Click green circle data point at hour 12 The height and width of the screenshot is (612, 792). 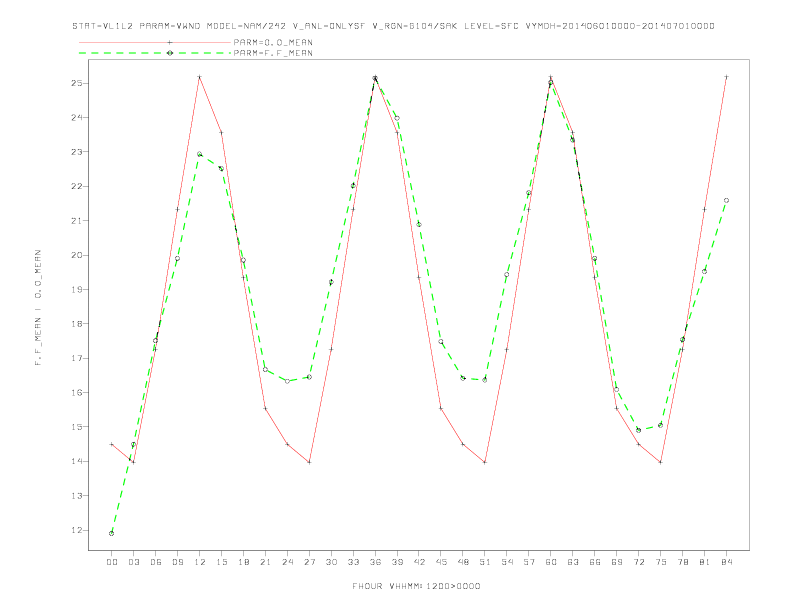point(200,154)
